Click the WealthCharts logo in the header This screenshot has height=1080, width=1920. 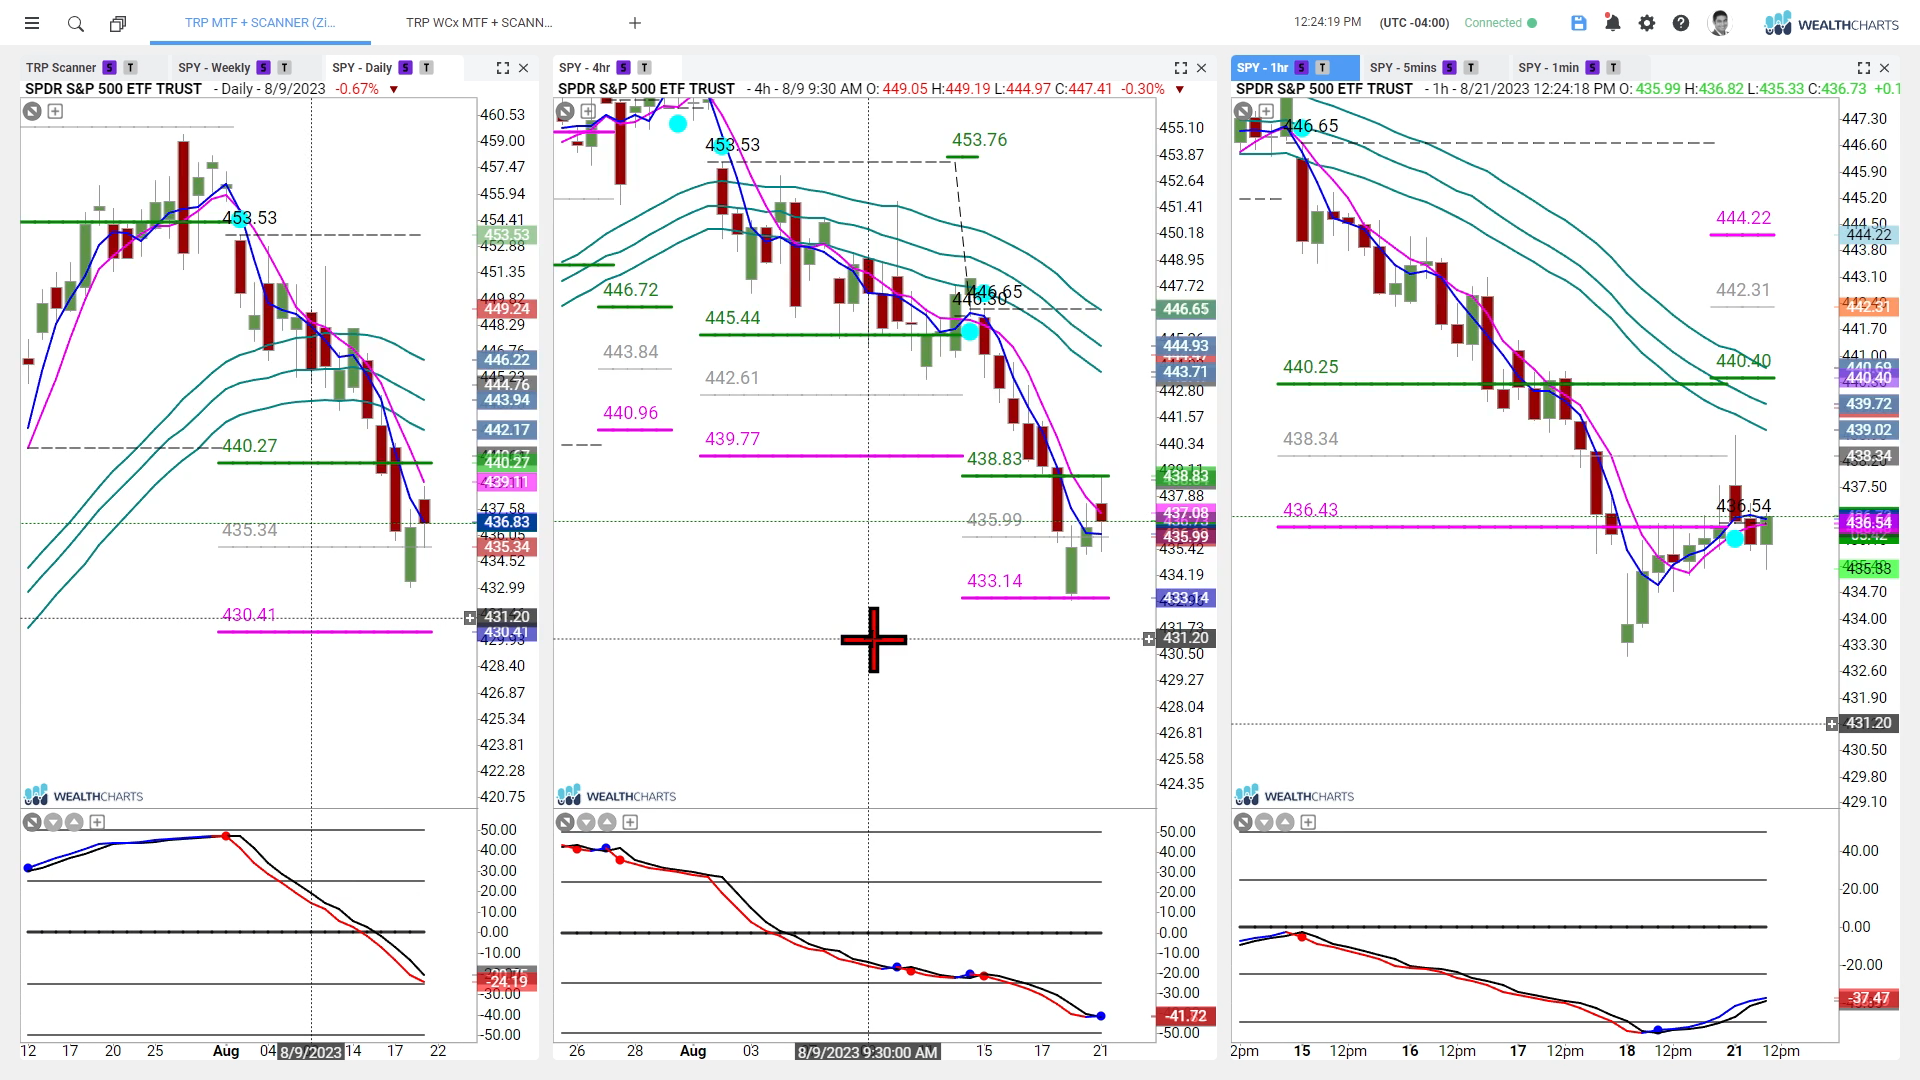pyautogui.click(x=1831, y=23)
